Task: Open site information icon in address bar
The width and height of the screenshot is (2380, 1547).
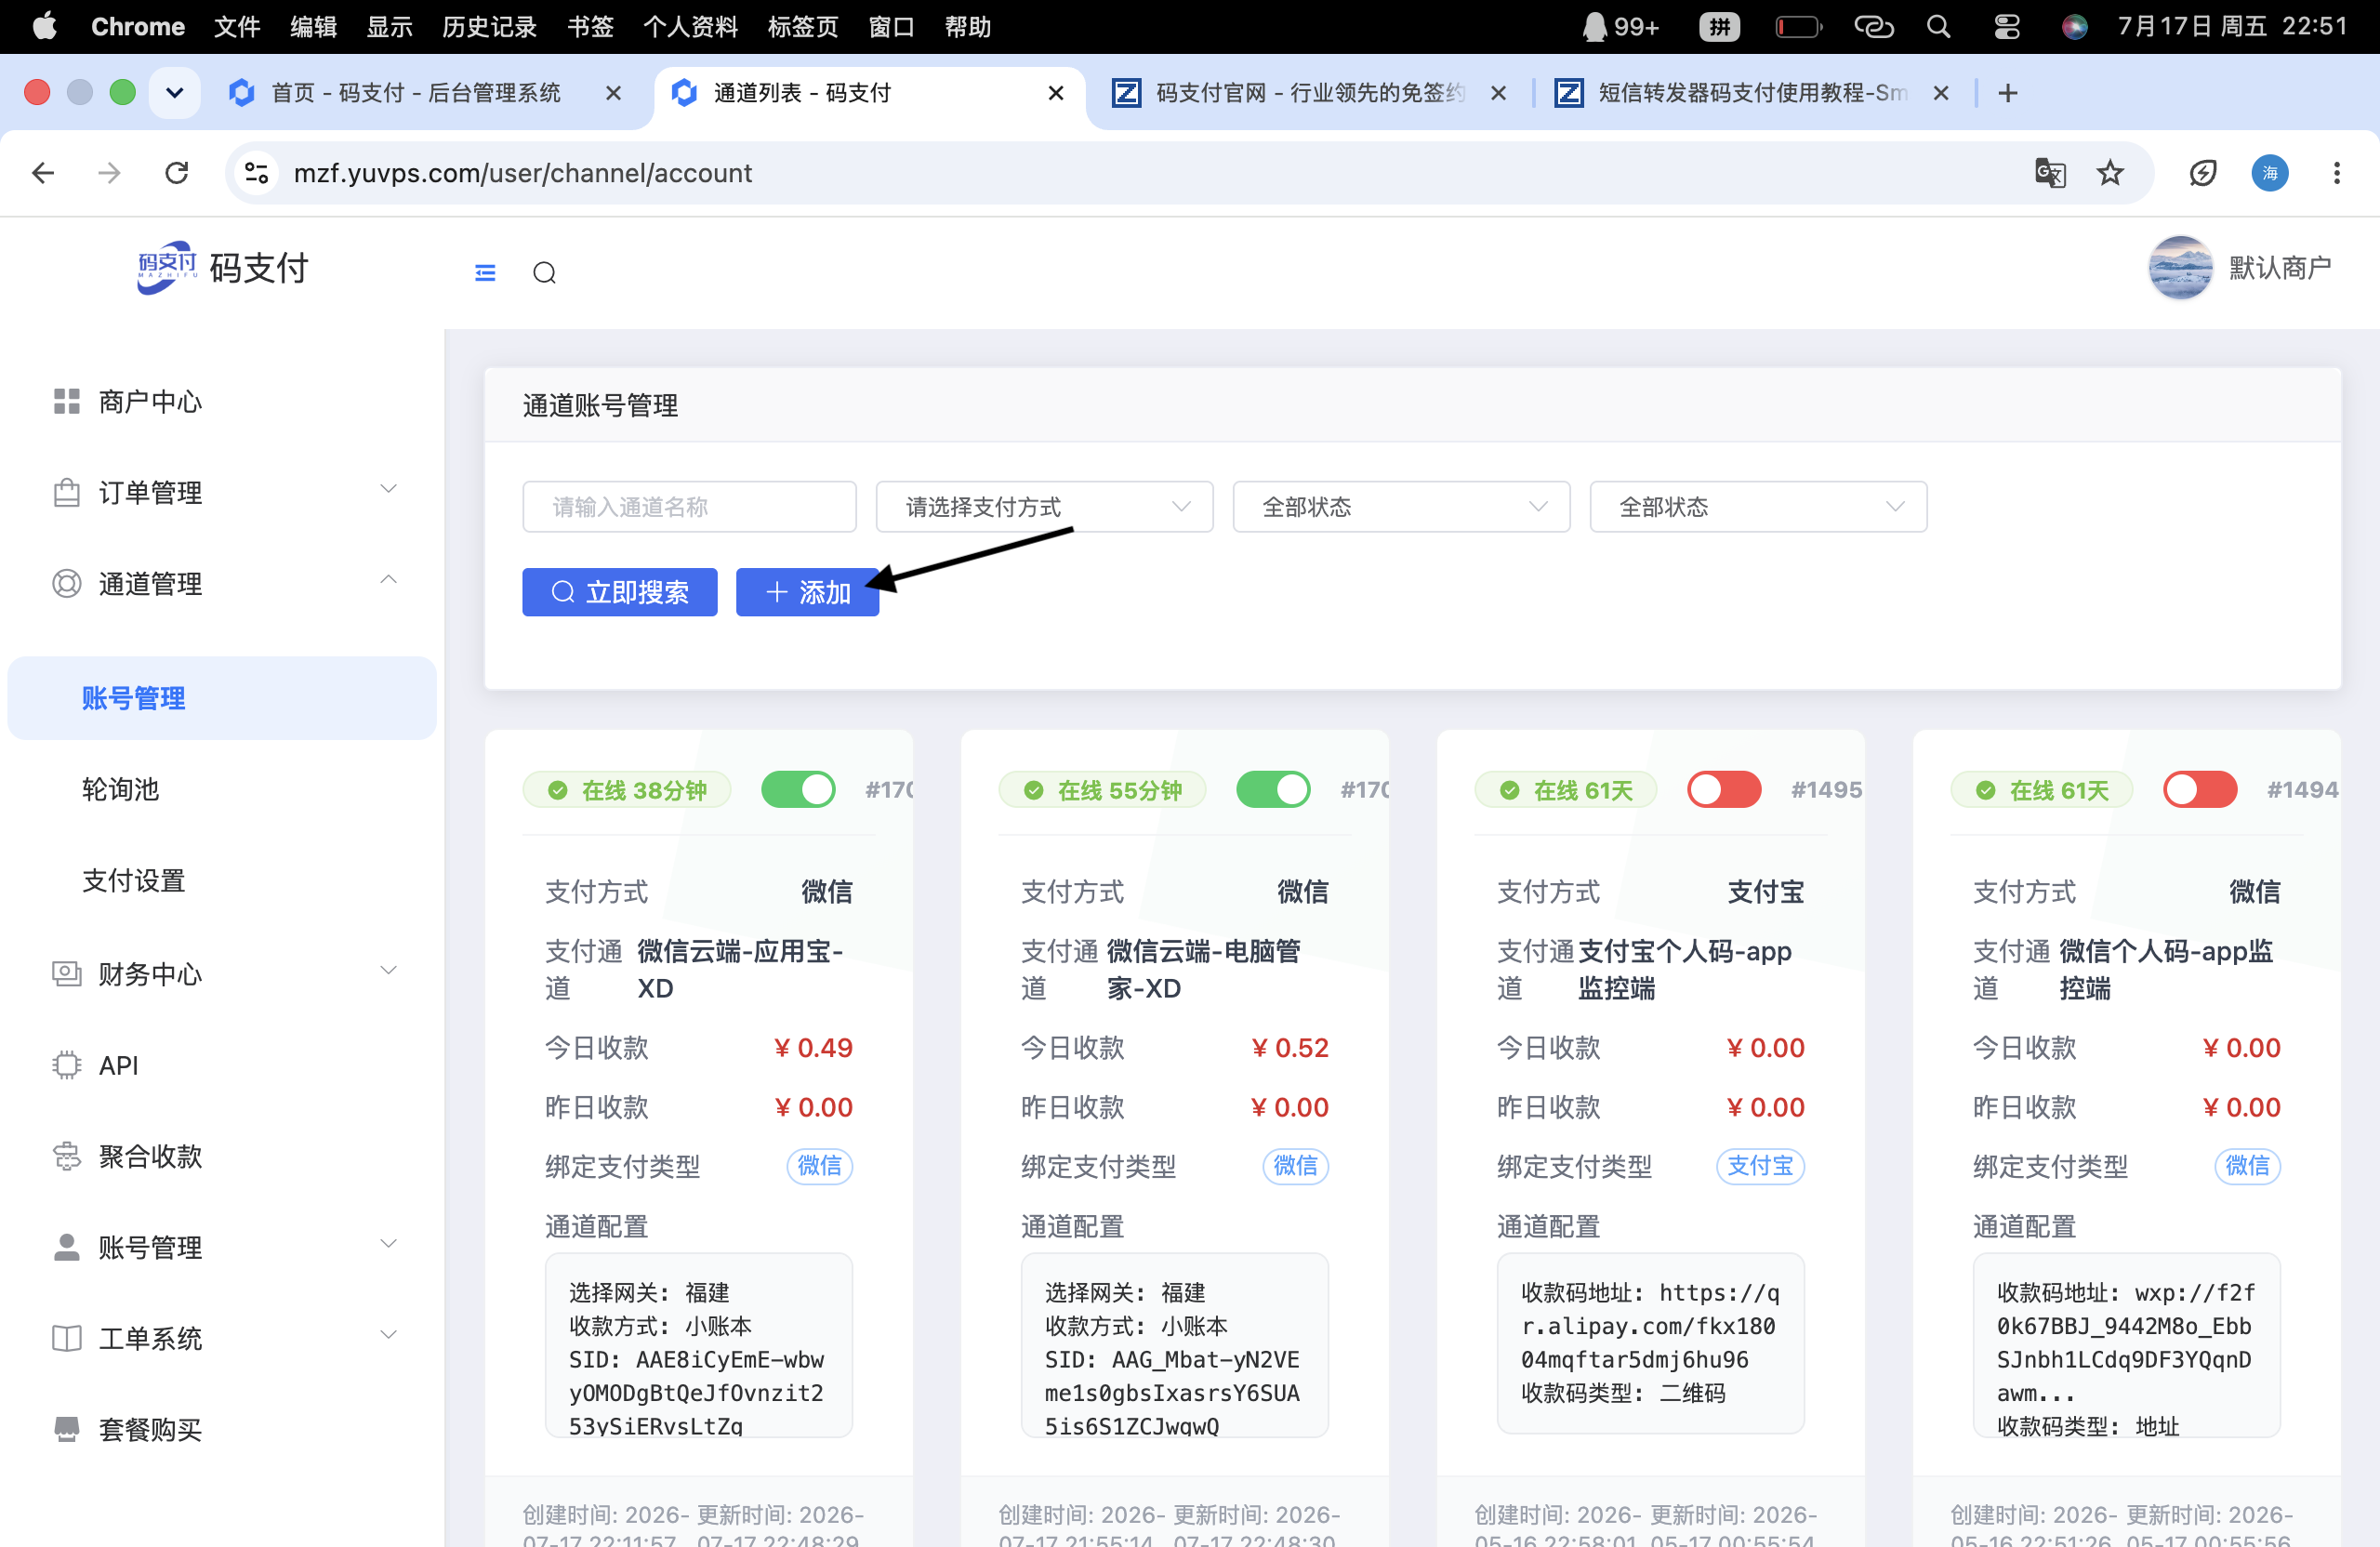Action: click(257, 173)
